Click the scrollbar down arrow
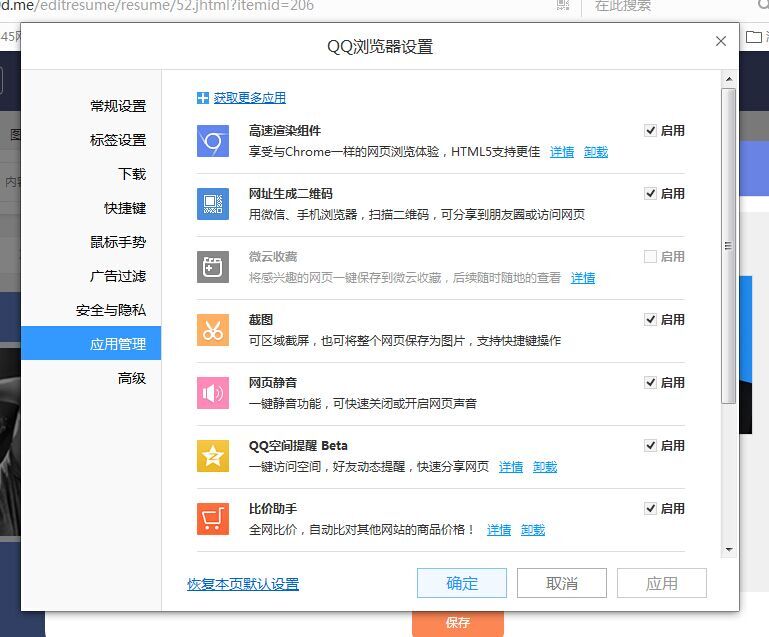The height and width of the screenshot is (637, 769). pos(729,550)
